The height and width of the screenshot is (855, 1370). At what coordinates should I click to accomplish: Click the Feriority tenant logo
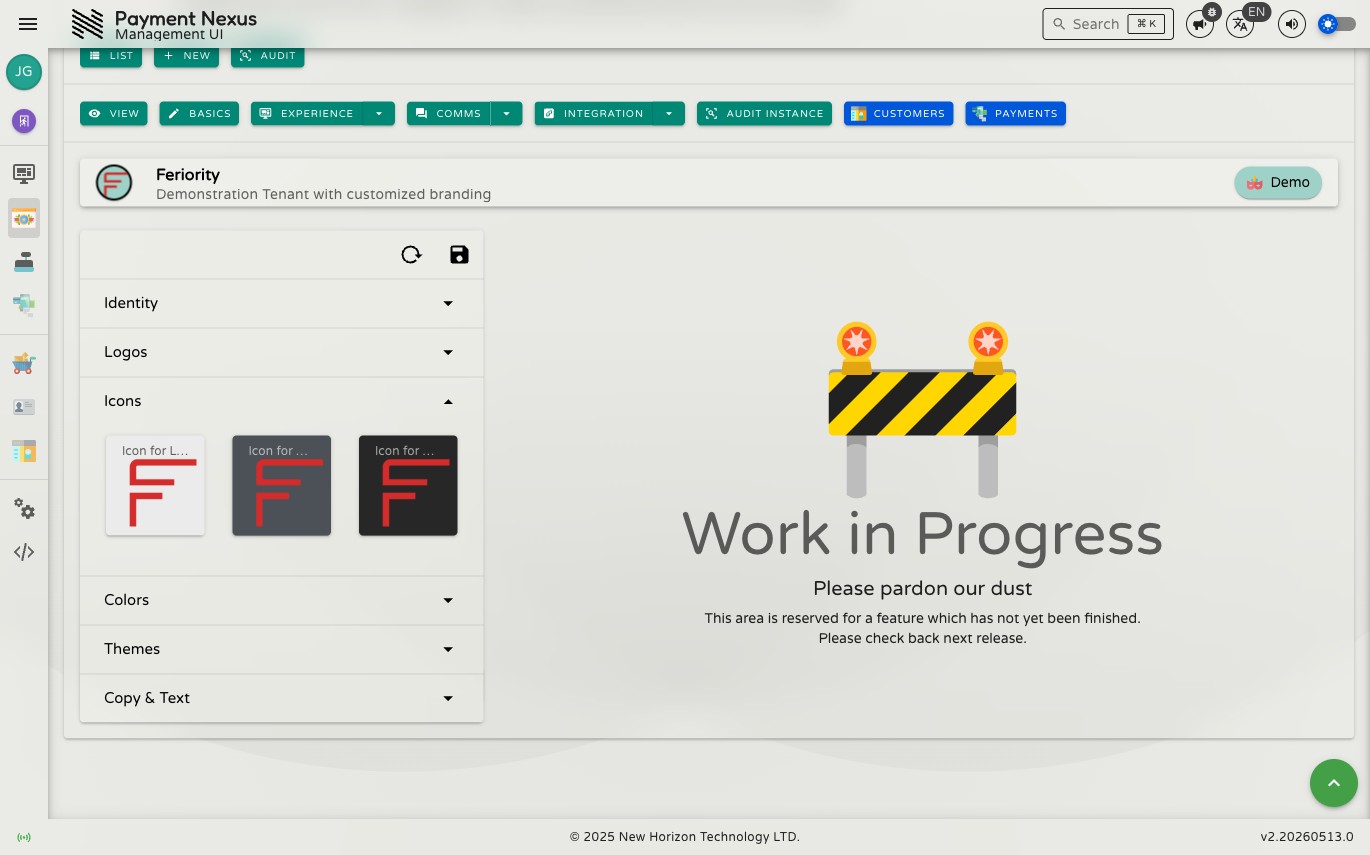pos(114,183)
